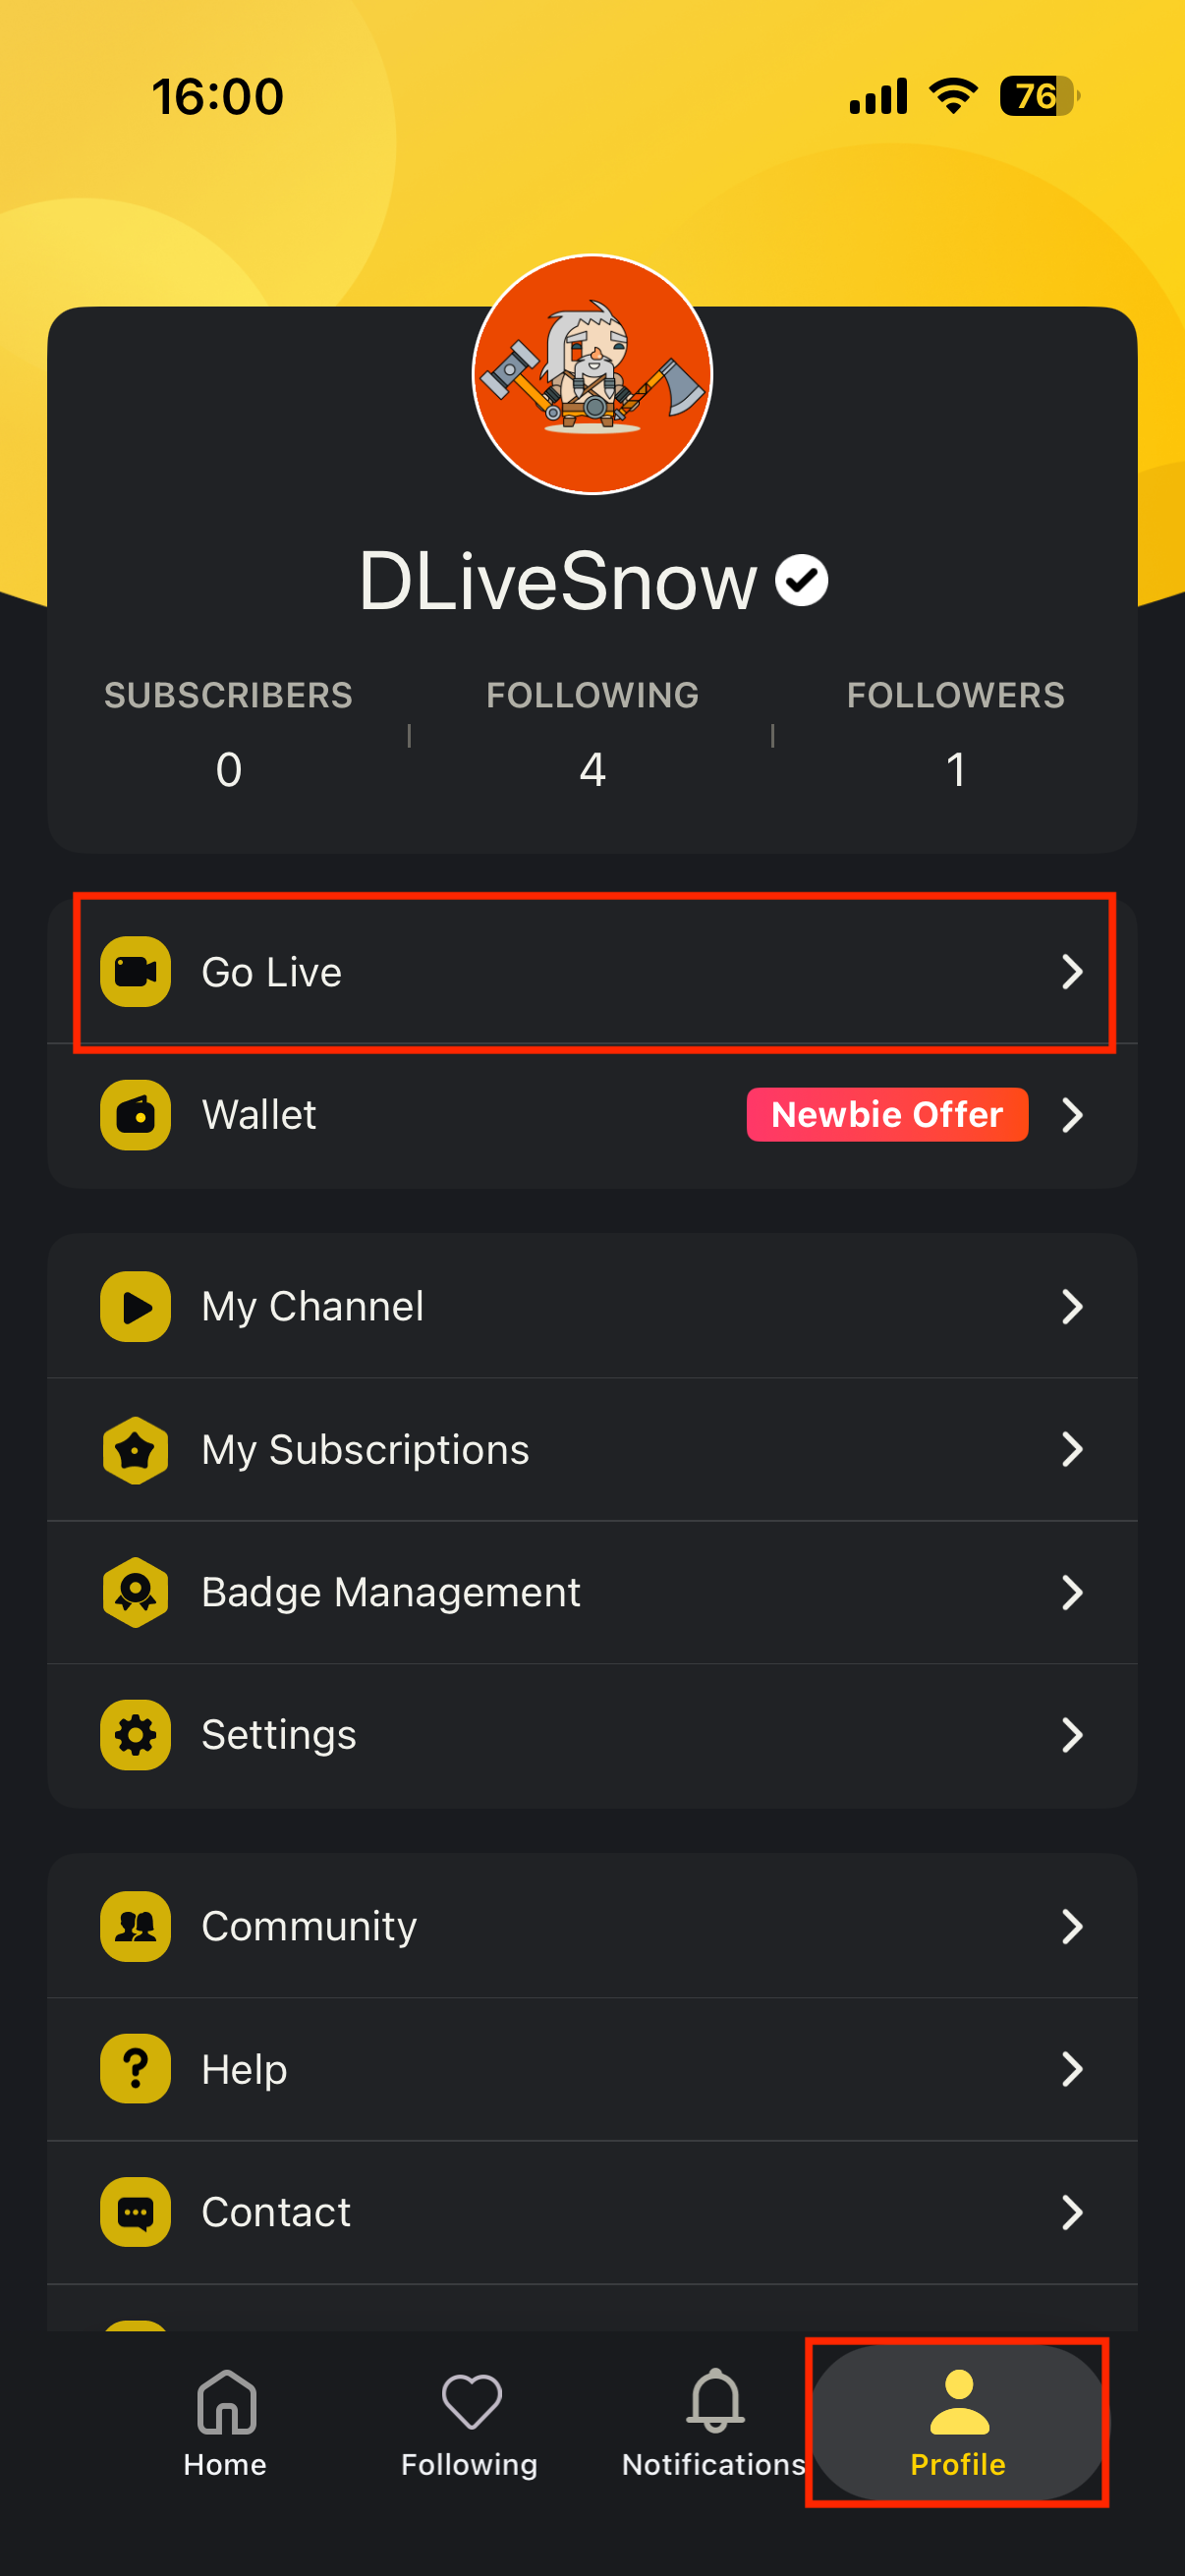The width and height of the screenshot is (1185, 2576).
Task: Tap the DLiveSnow profile avatar
Action: 592,374
